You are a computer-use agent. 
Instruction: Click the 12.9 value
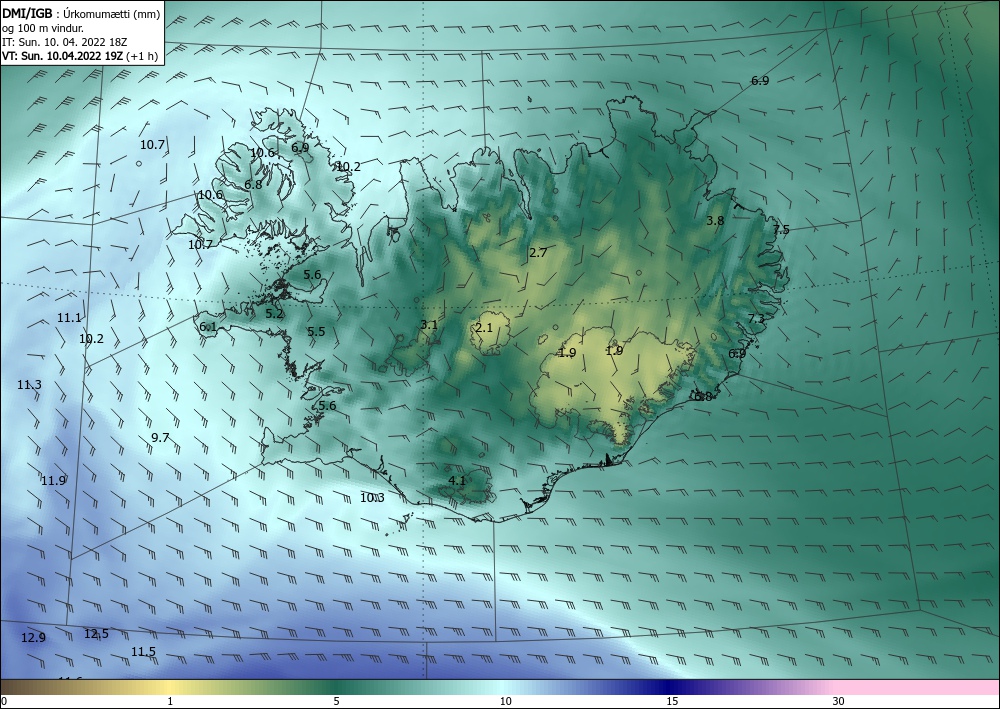[x=33, y=638]
